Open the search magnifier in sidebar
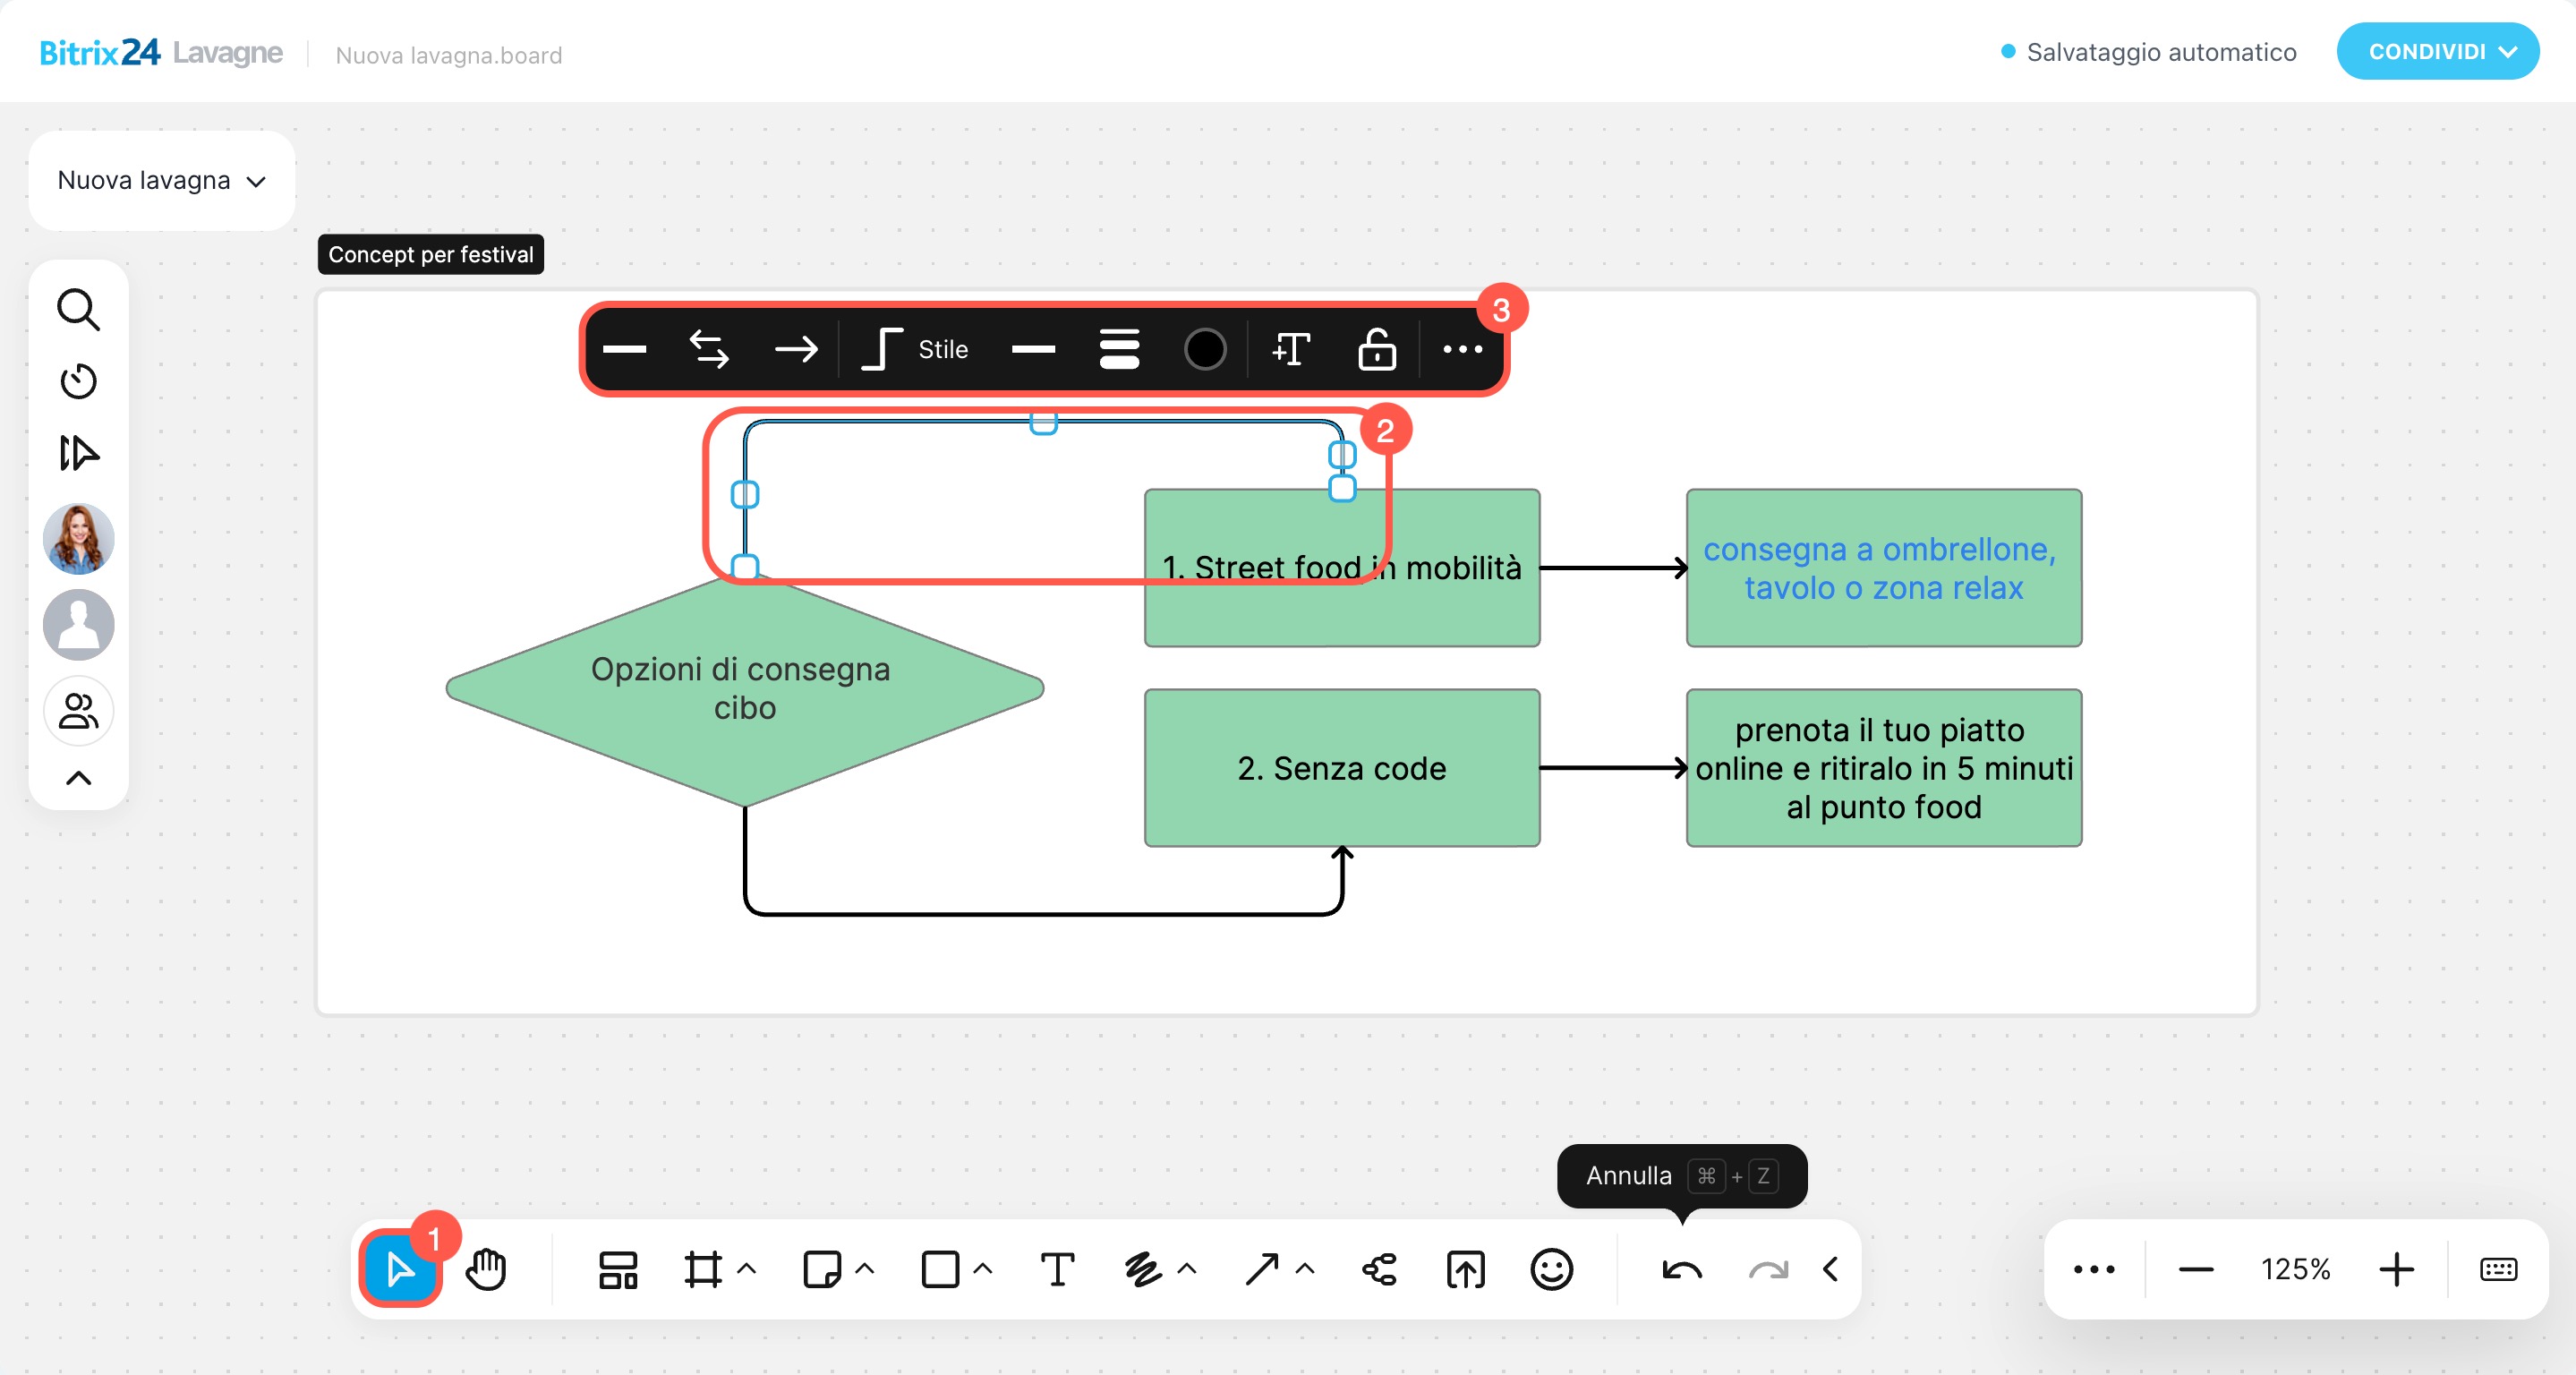This screenshot has height=1375, width=2576. pos(78,310)
